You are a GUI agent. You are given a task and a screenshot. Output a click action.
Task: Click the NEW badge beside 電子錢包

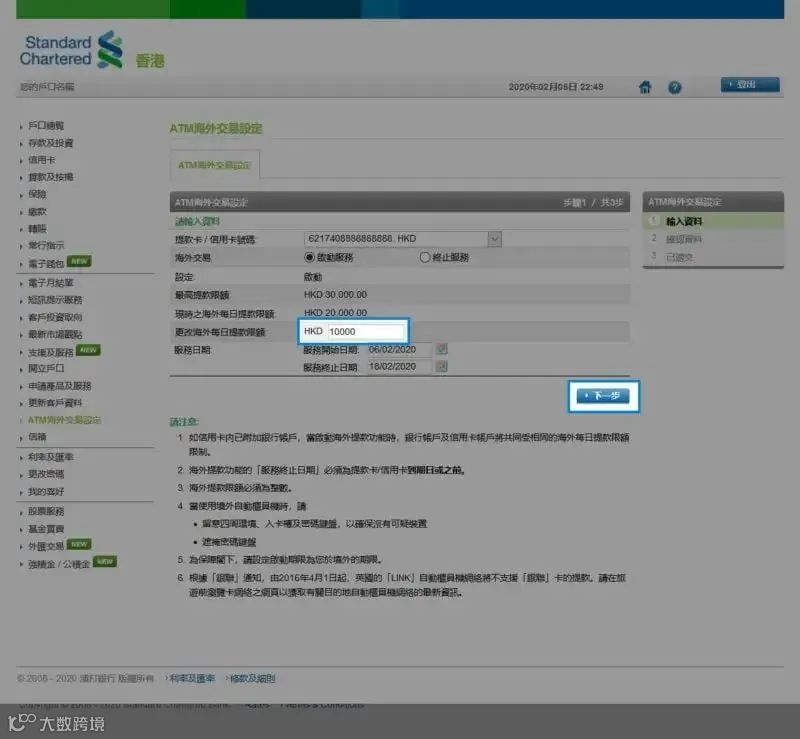(x=79, y=261)
